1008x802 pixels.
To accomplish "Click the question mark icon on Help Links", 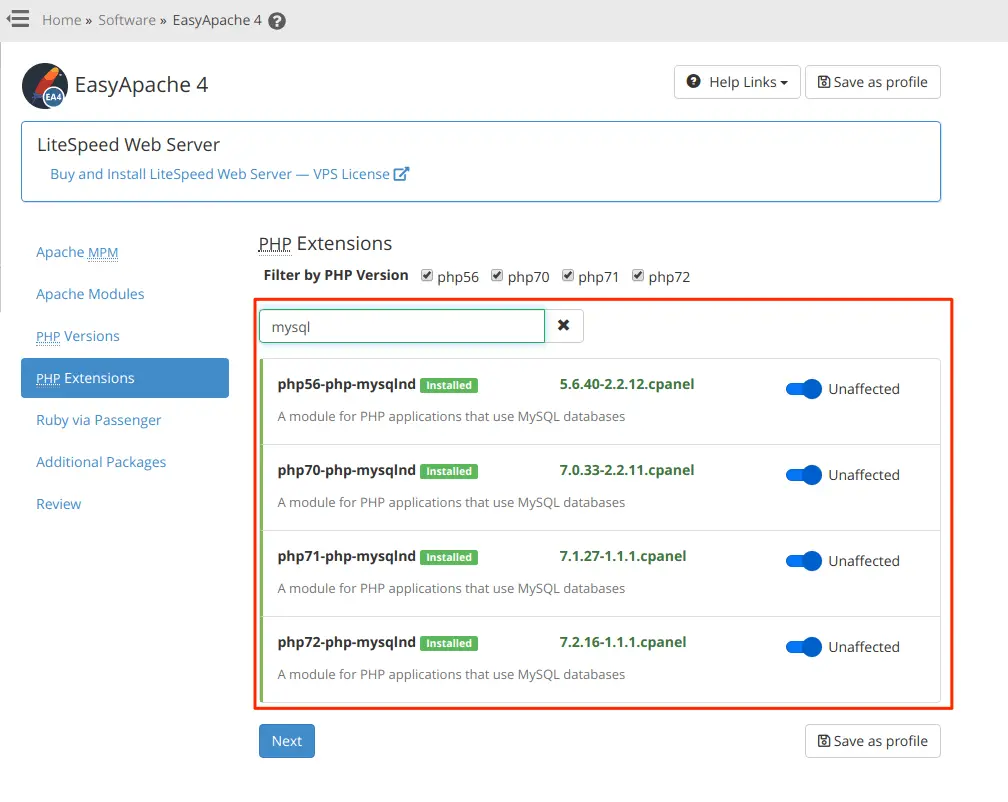I will click(697, 82).
